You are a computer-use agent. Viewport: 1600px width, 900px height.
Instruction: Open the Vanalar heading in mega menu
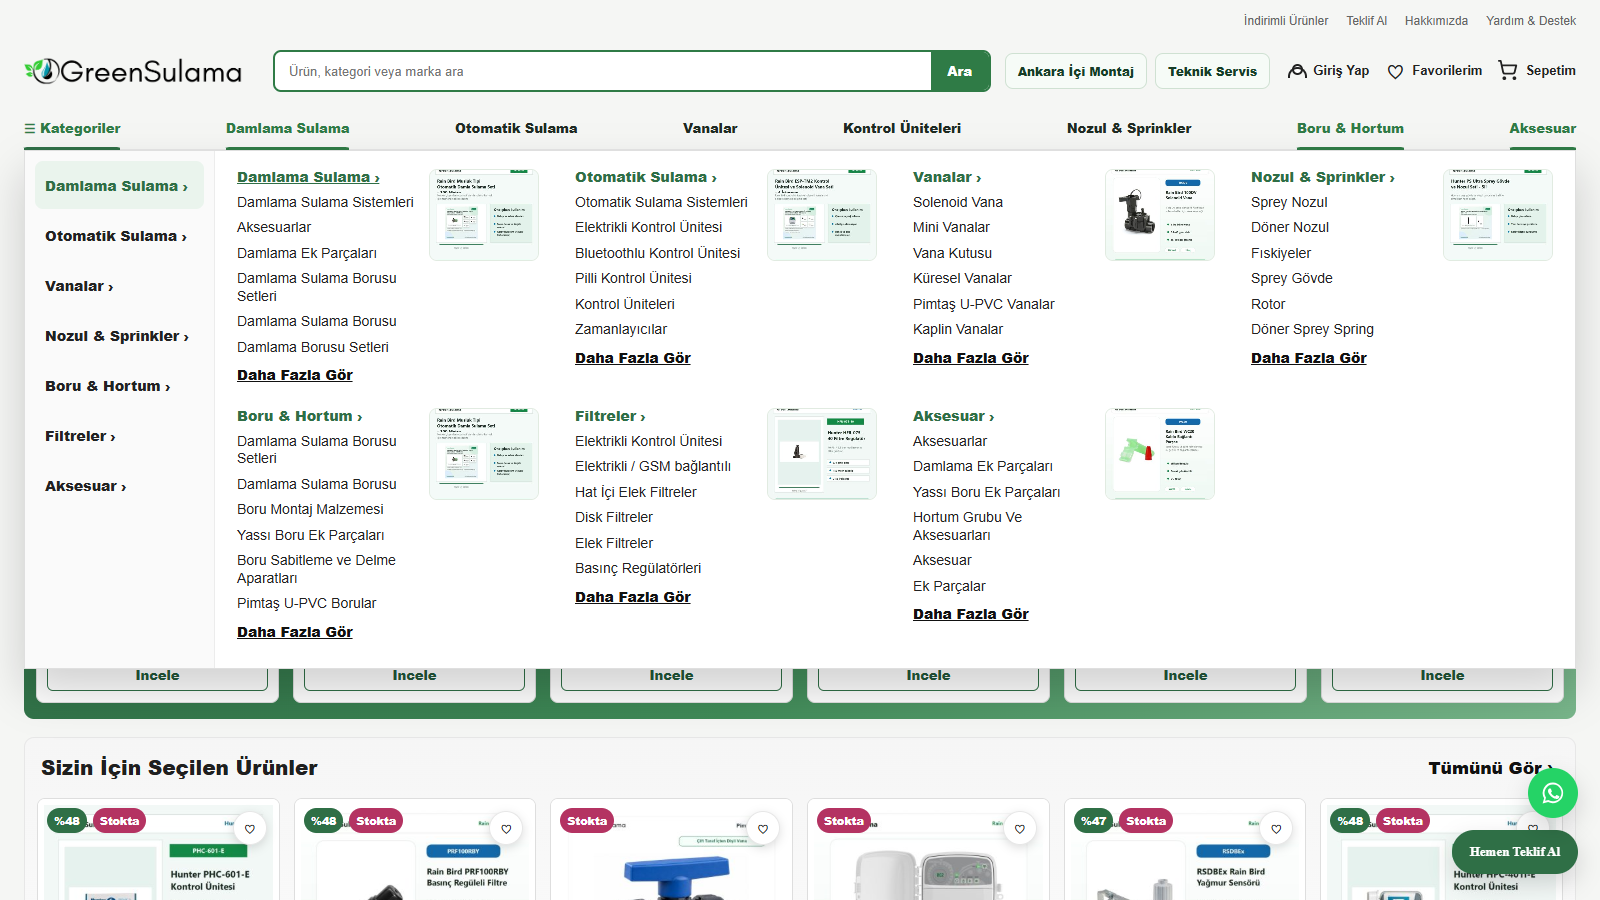coord(947,177)
